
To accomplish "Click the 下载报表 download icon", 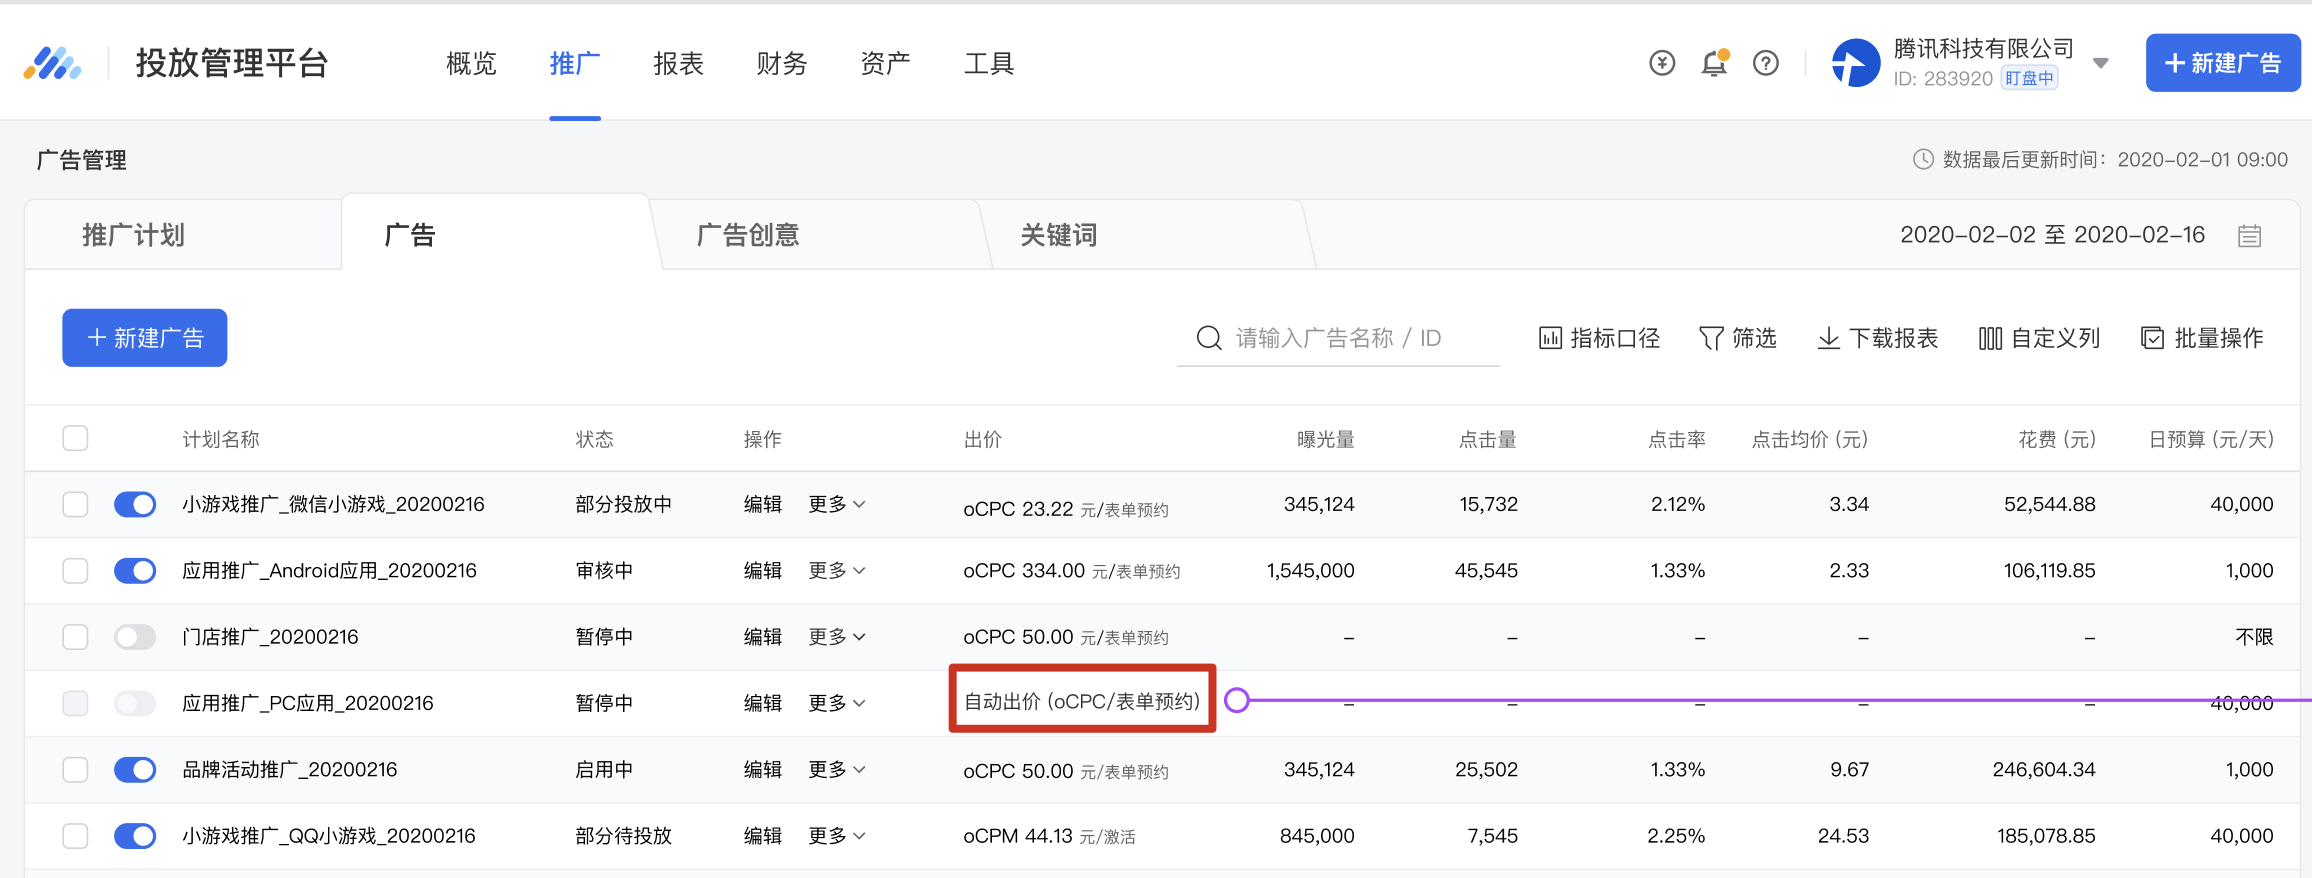I will [1828, 338].
